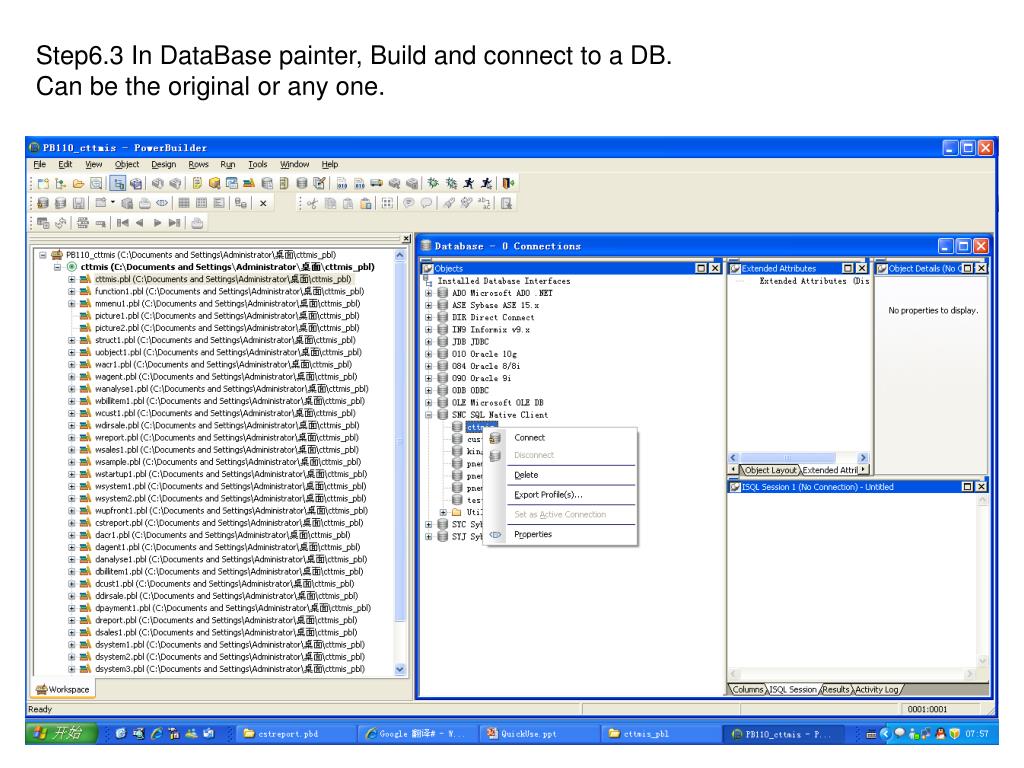This screenshot has height=768, width=1024.
Task: Switch to the Object Layout tab
Action: tap(771, 470)
